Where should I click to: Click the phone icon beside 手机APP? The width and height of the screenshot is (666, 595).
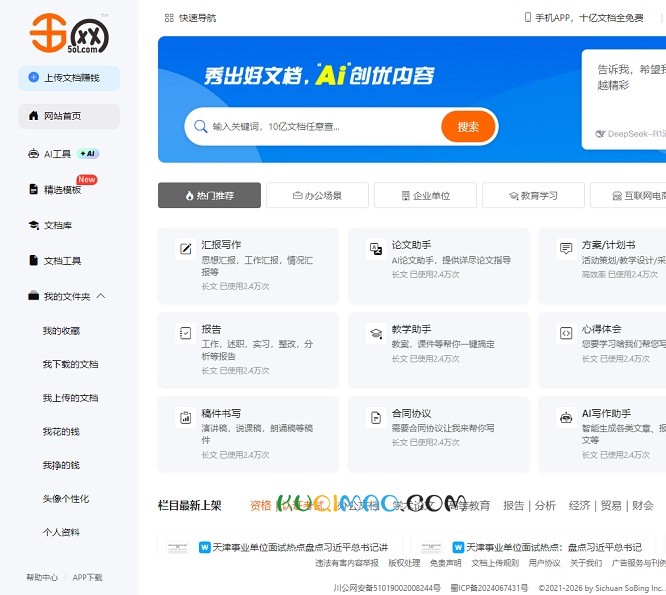[x=528, y=17]
